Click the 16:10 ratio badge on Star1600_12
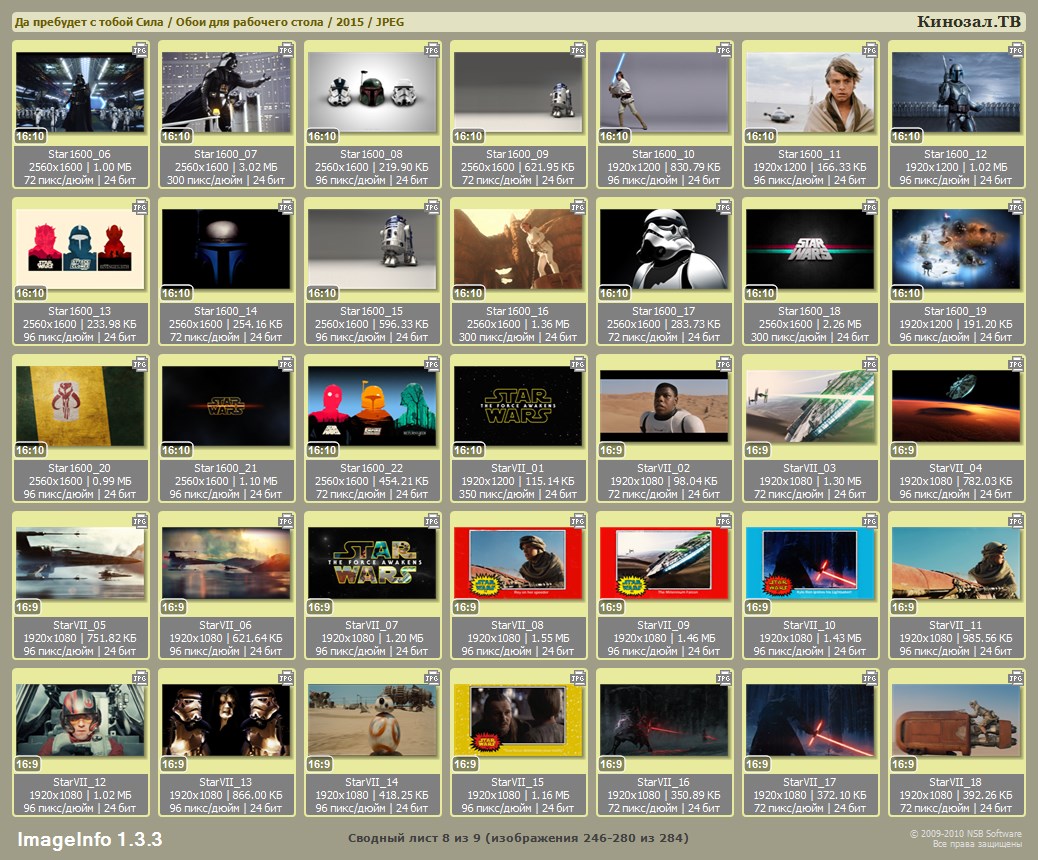Image resolution: width=1038 pixels, height=860 pixels. (x=906, y=136)
